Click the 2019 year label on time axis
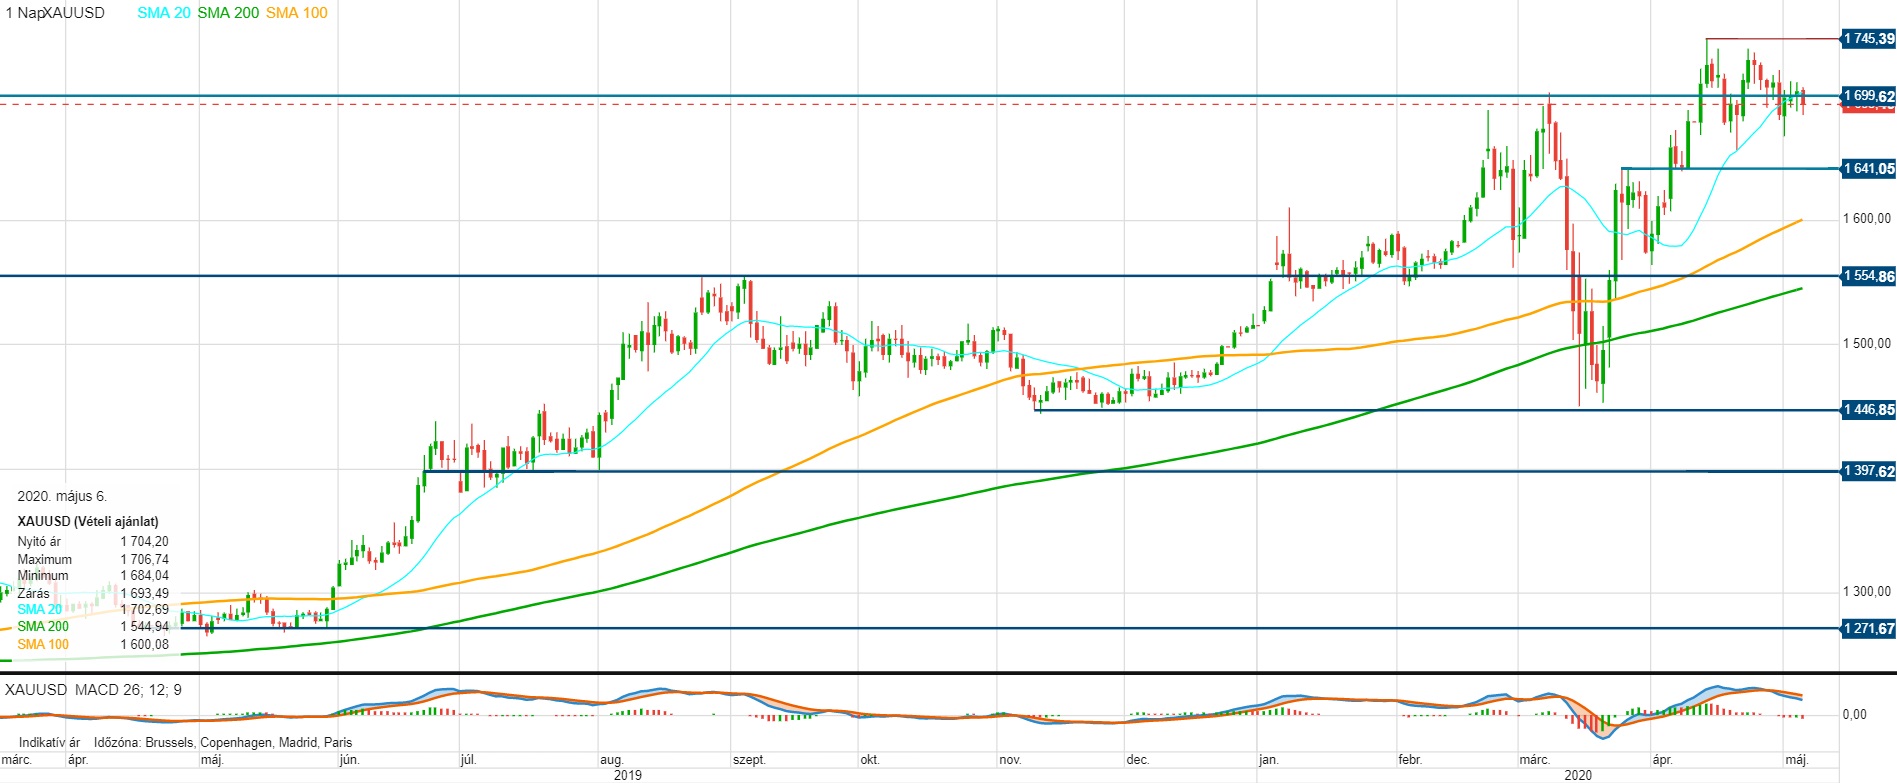 pos(628,775)
